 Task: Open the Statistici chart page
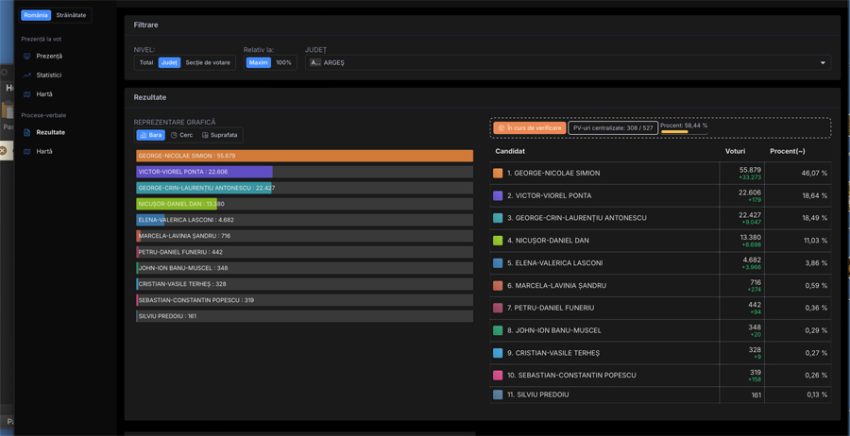(49, 75)
